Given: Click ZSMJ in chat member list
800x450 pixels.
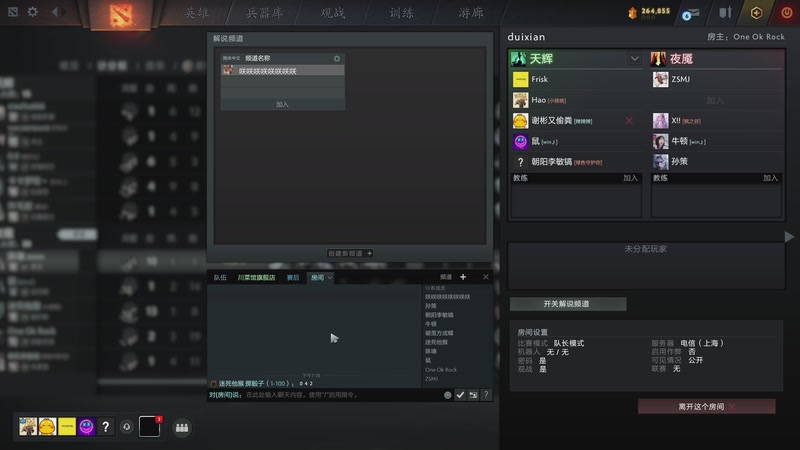Looking at the screenshot, I should coord(432,379).
